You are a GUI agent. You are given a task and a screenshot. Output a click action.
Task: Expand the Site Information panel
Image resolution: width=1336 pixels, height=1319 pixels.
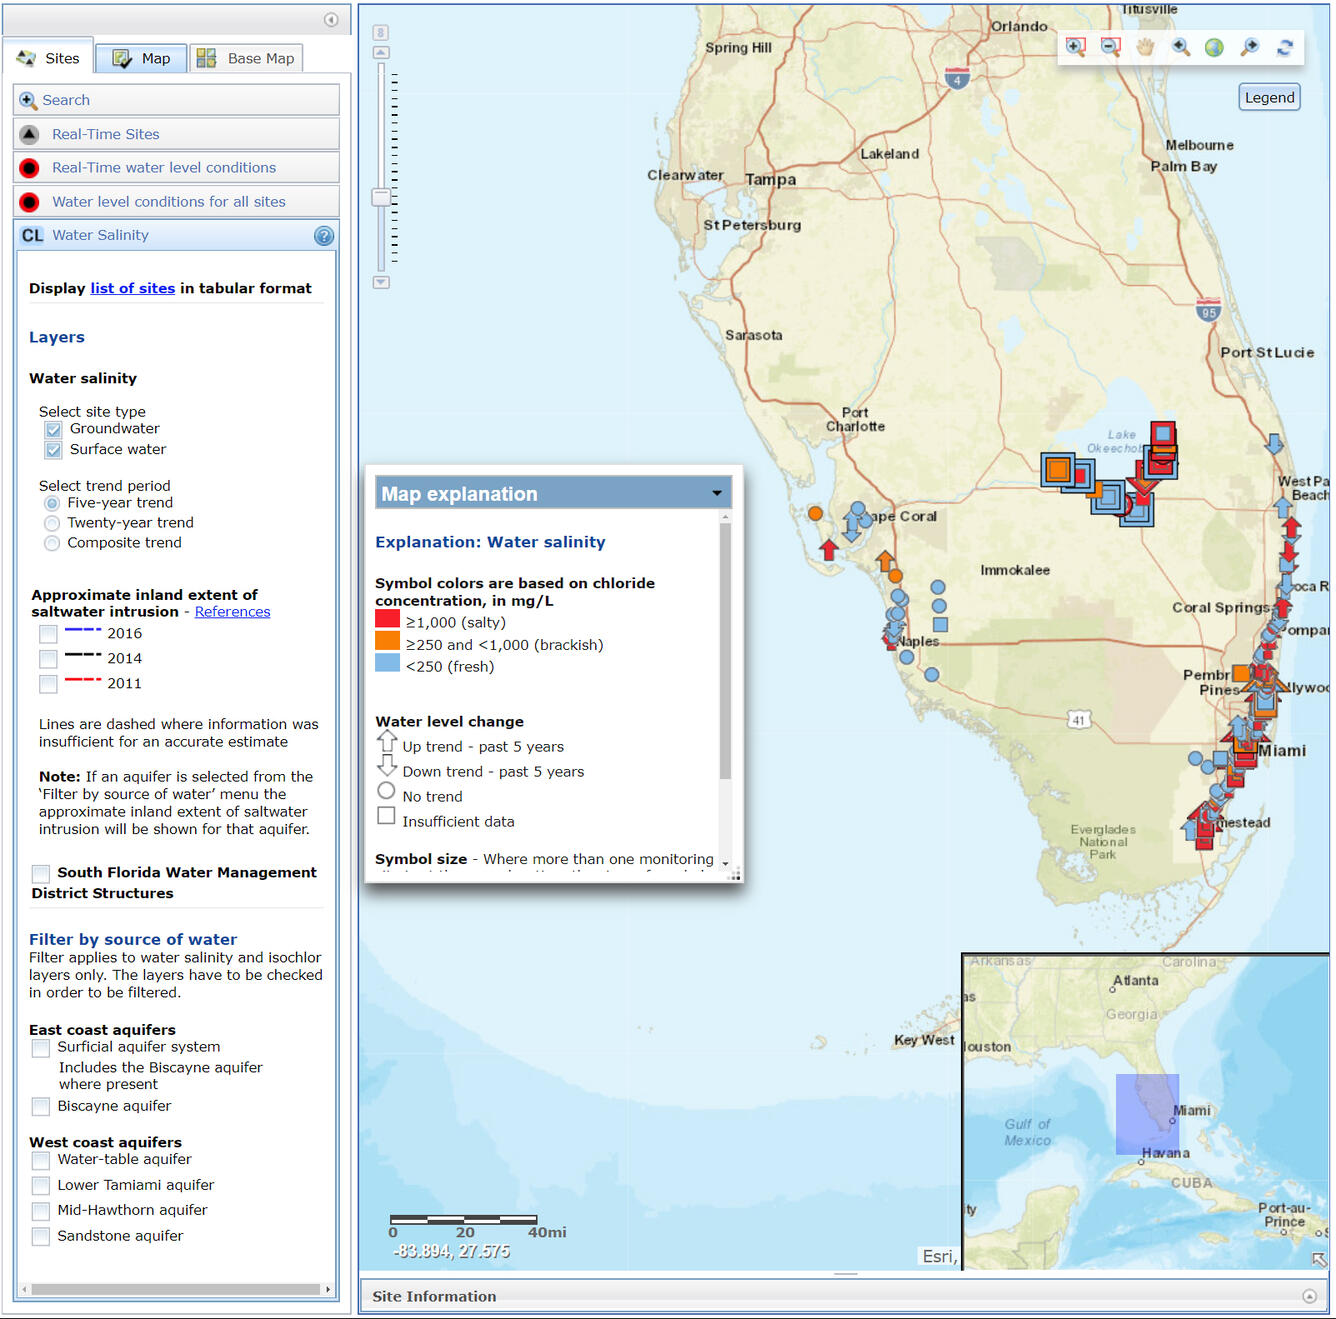(1313, 1296)
